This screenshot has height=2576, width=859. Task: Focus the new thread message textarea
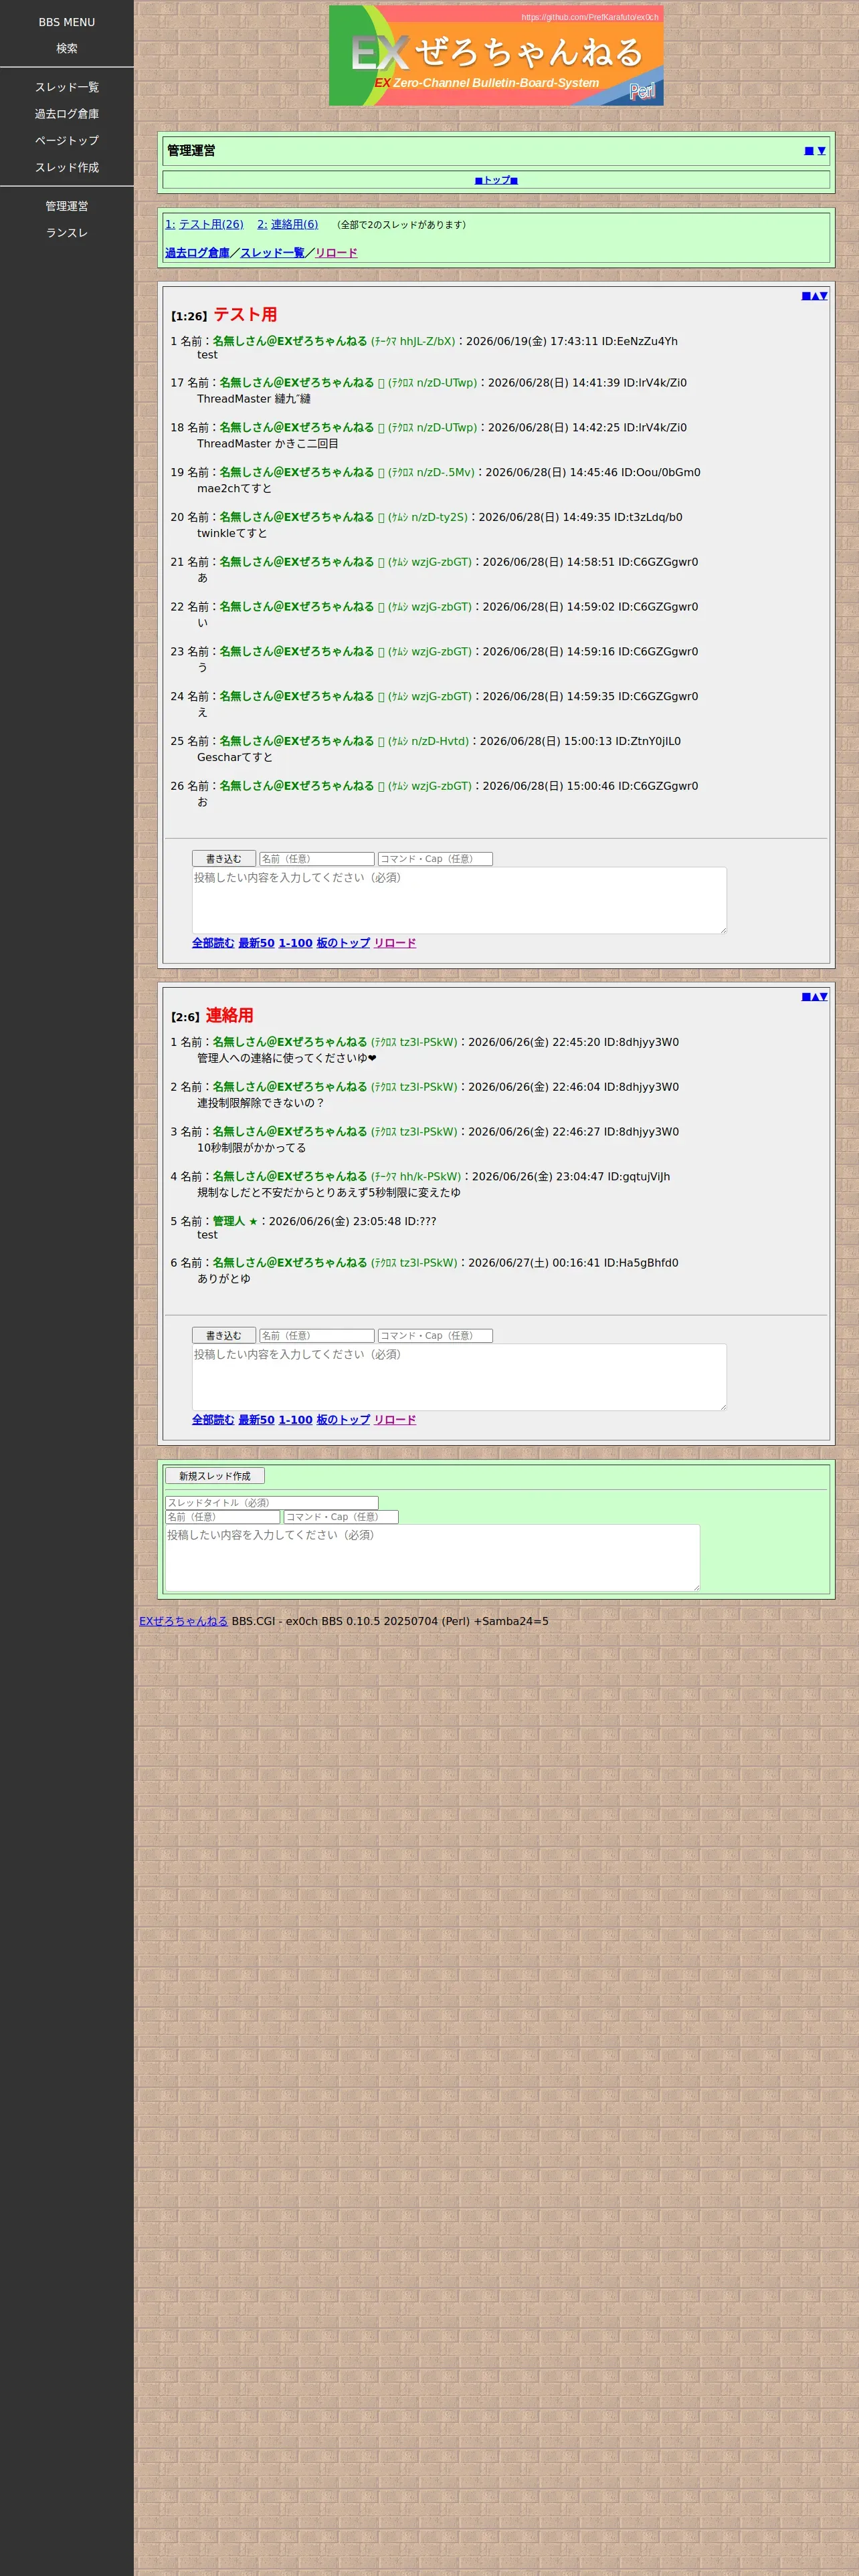coord(432,1558)
